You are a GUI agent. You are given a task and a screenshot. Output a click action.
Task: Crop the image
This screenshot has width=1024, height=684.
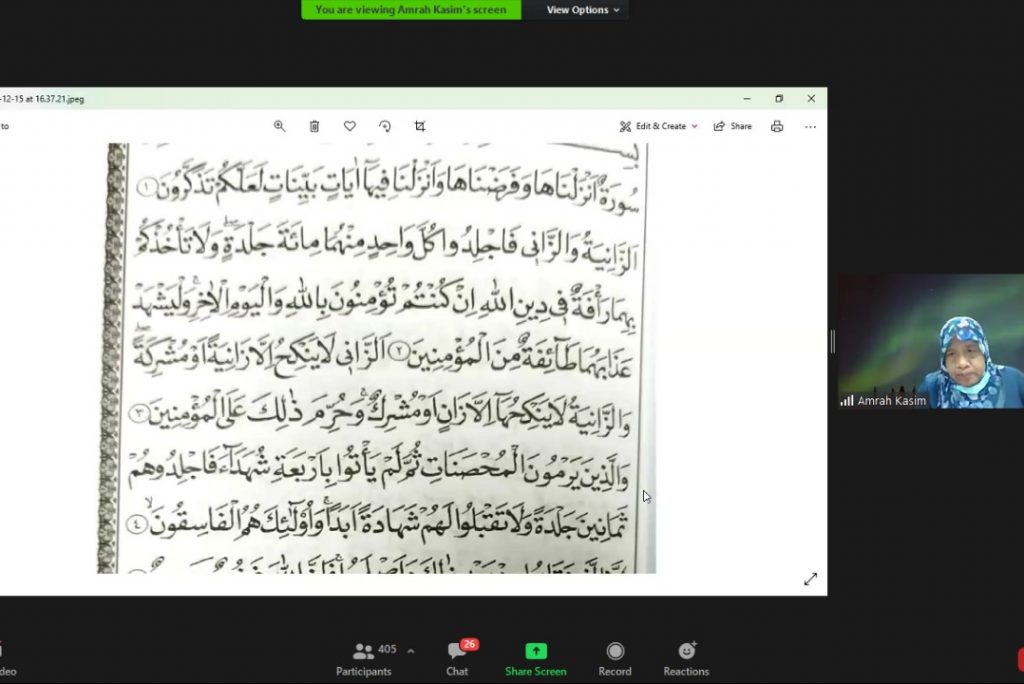coord(420,126)
